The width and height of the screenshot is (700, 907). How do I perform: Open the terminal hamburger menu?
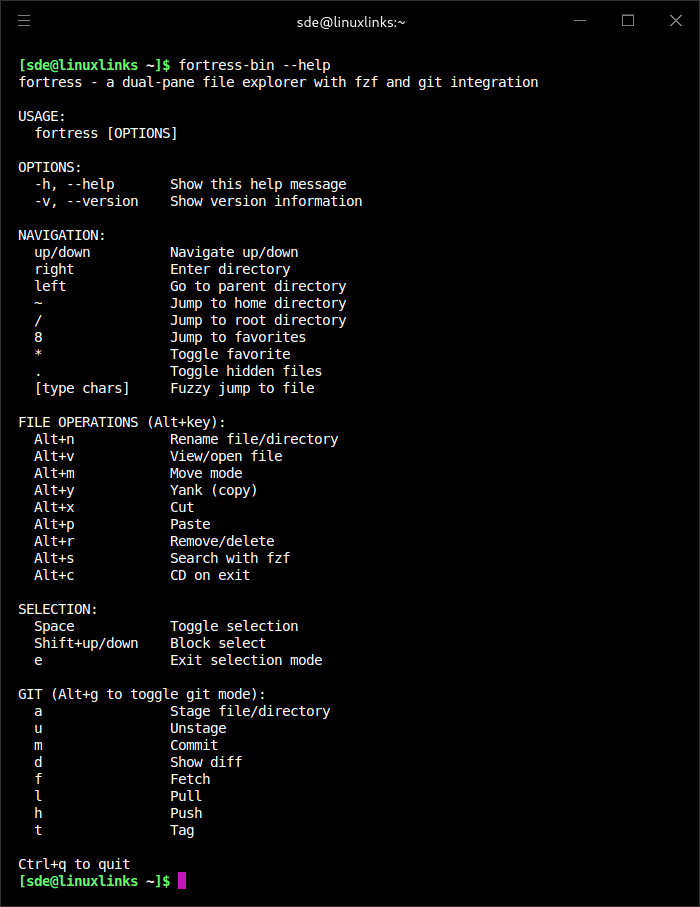pos(24,20)
